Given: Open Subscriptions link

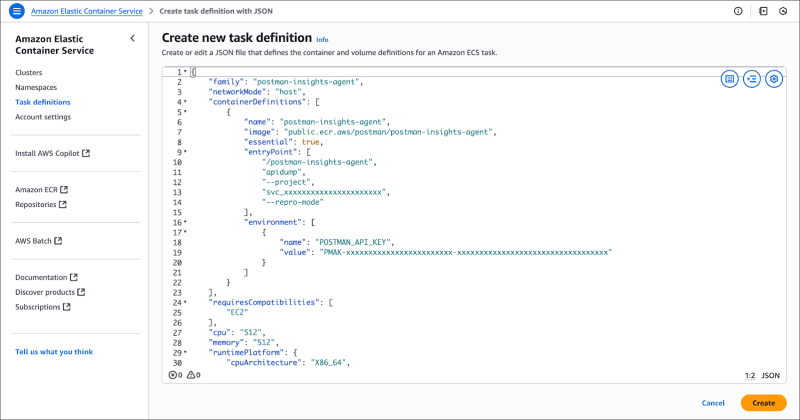Looking at the screenshot, I should (38, 307).
